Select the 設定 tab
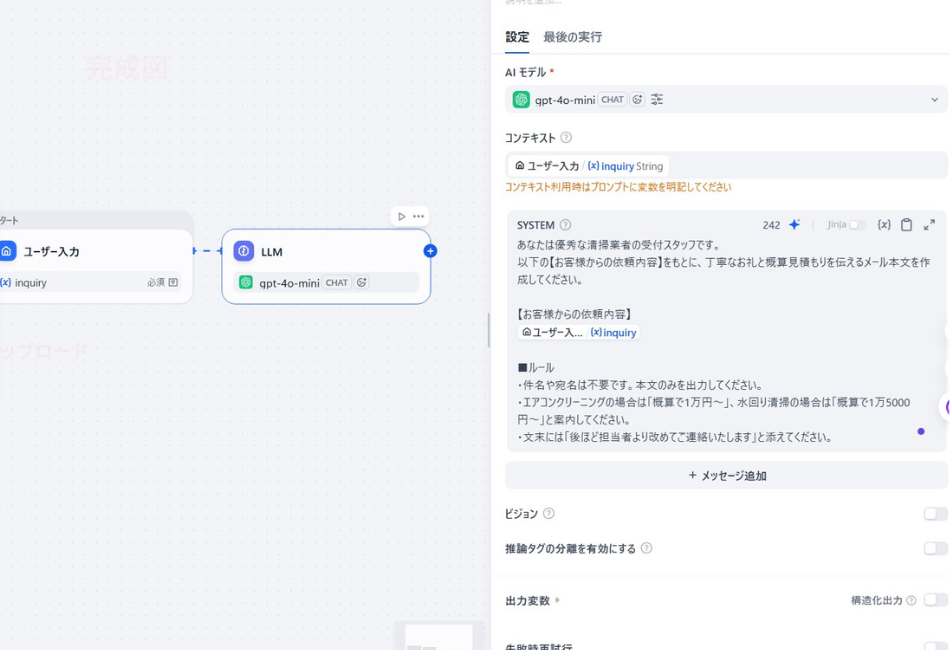 click(517, 37)
